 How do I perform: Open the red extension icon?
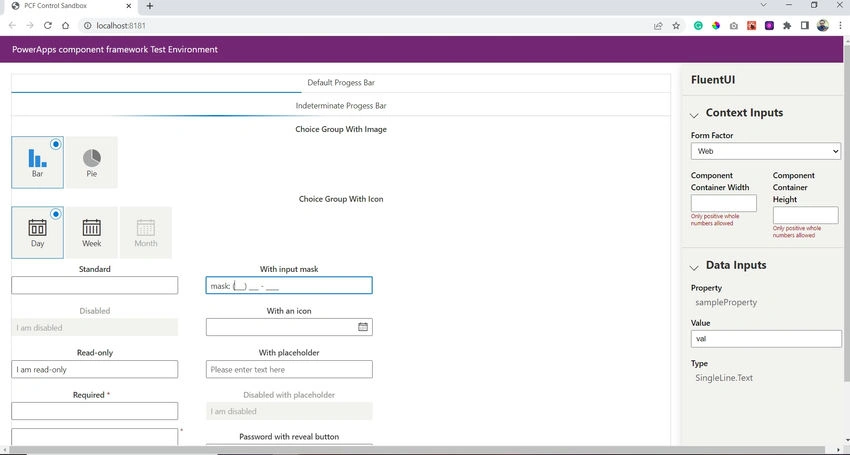[x=751, y=25]
